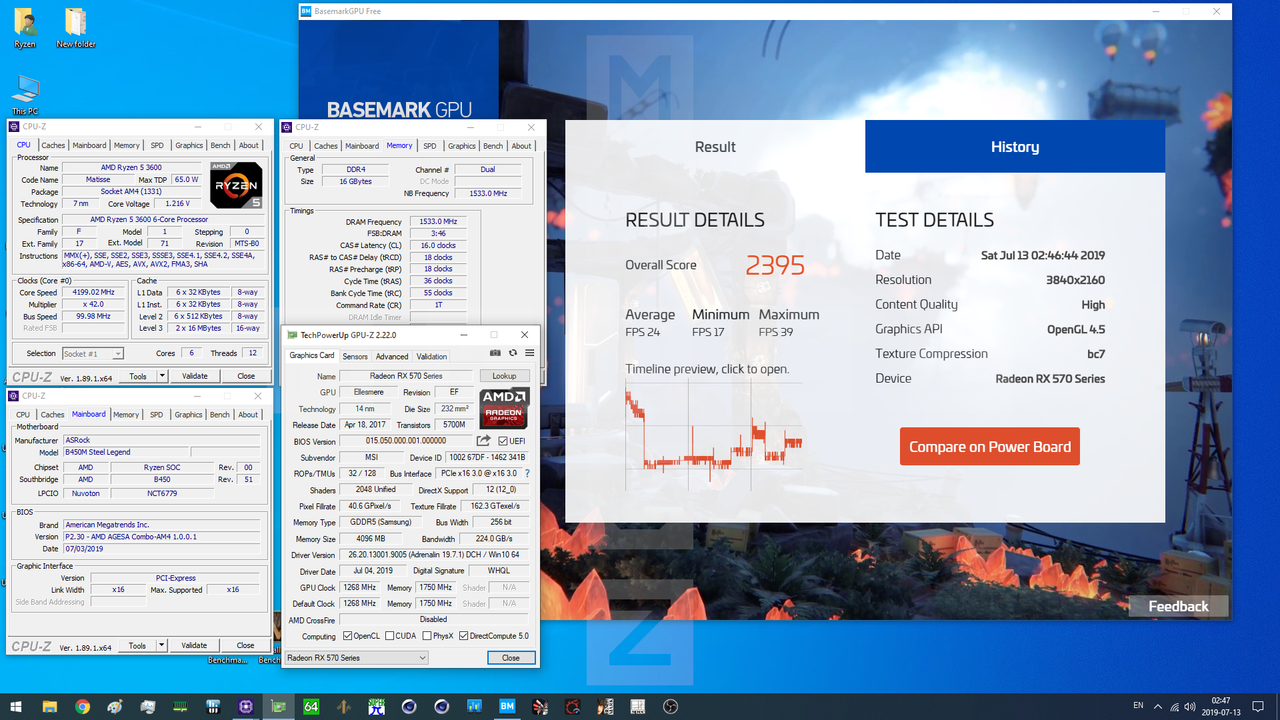This screenshot has height=720, width=1280.
Task: Click the EN language indicator
Action: click(1138, 707)
